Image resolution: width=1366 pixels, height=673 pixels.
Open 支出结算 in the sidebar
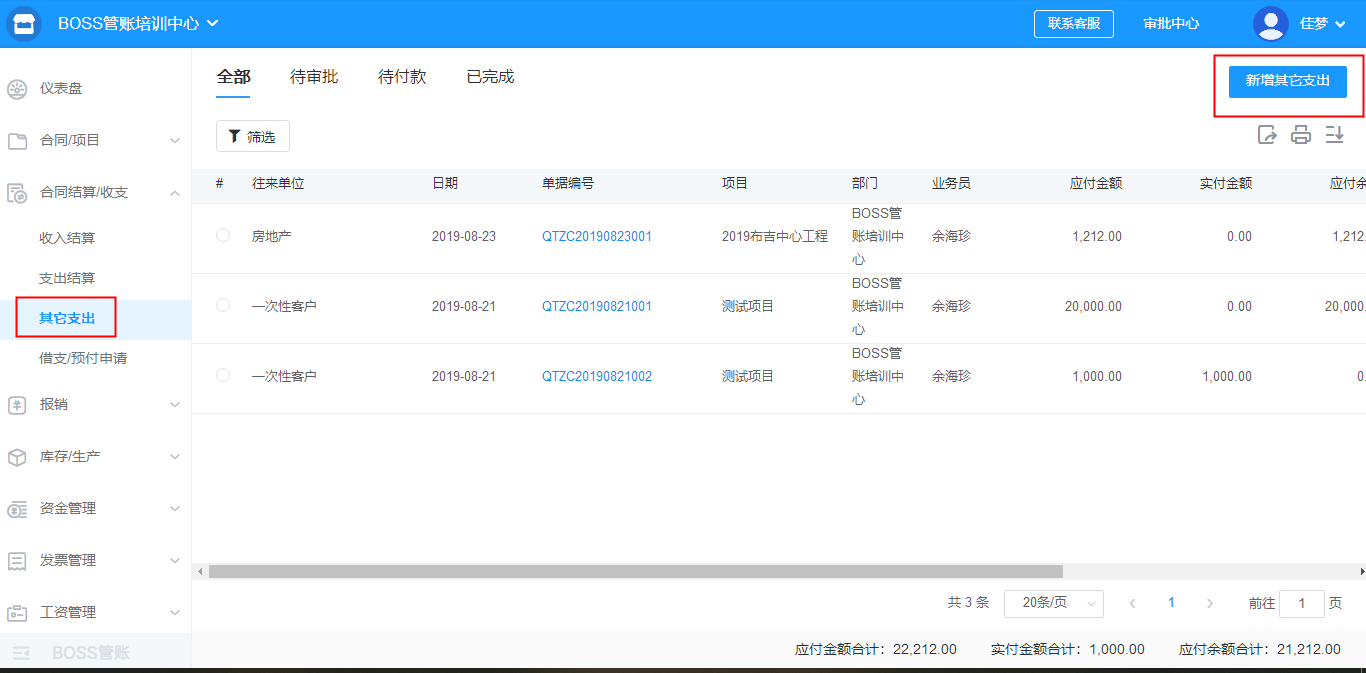pos(67,278)
